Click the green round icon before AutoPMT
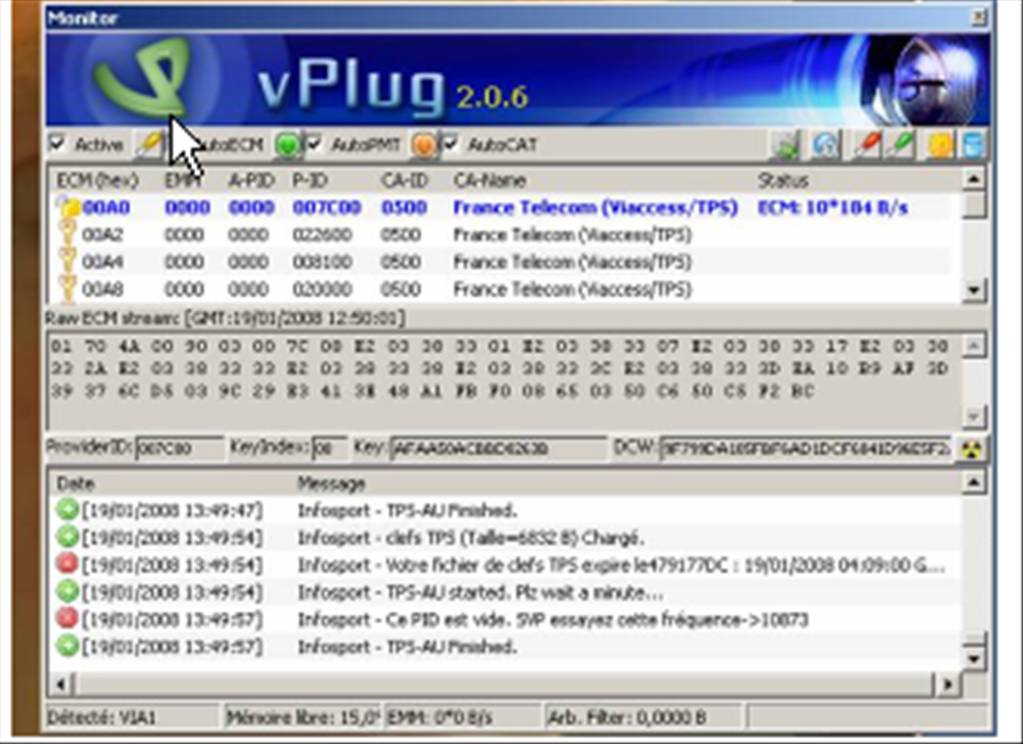This screenshot has width=1023, height=744. point(287,144)
